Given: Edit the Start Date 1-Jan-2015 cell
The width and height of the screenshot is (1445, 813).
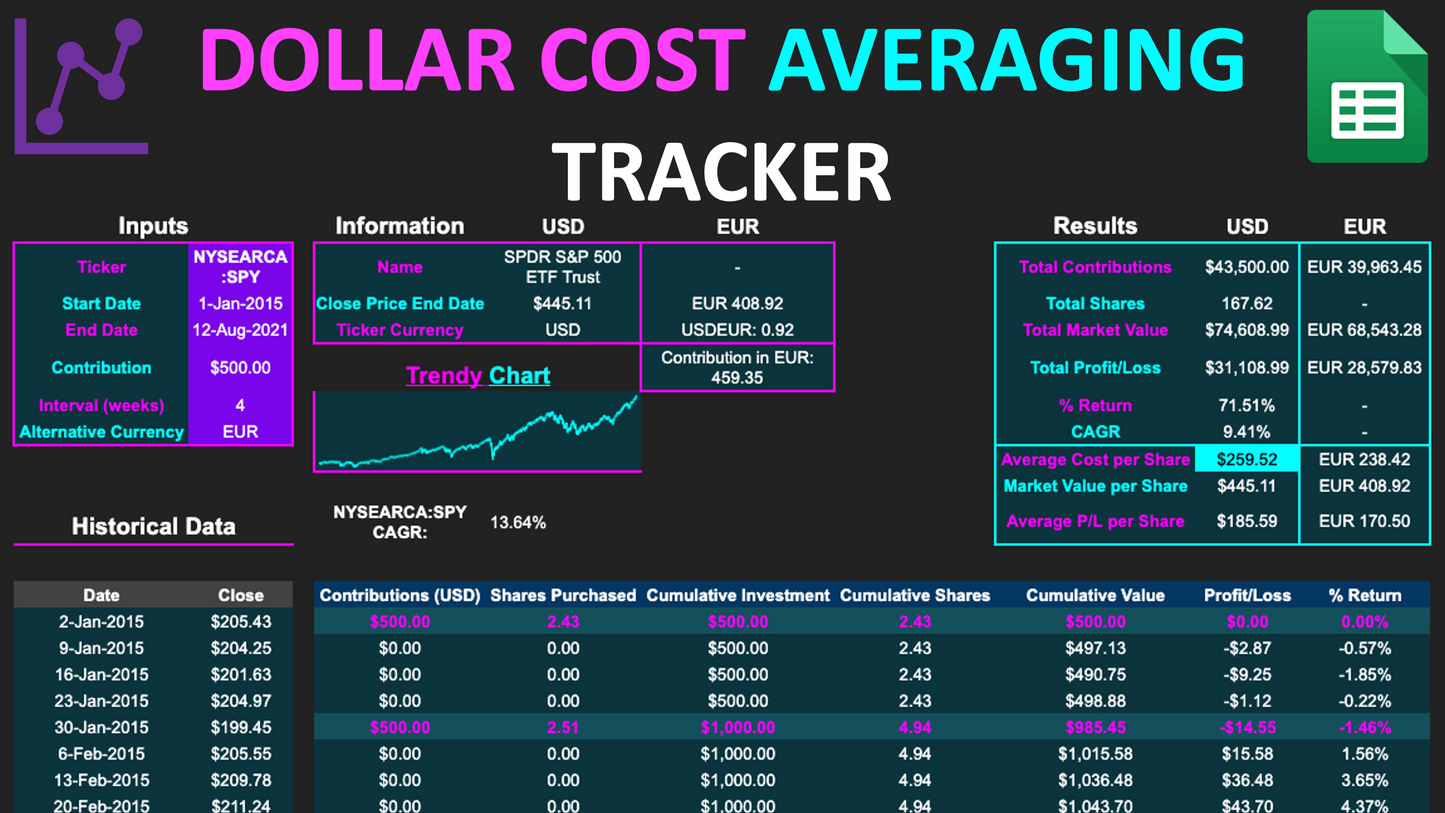Looking at the screenshot, I should [239, 304].
